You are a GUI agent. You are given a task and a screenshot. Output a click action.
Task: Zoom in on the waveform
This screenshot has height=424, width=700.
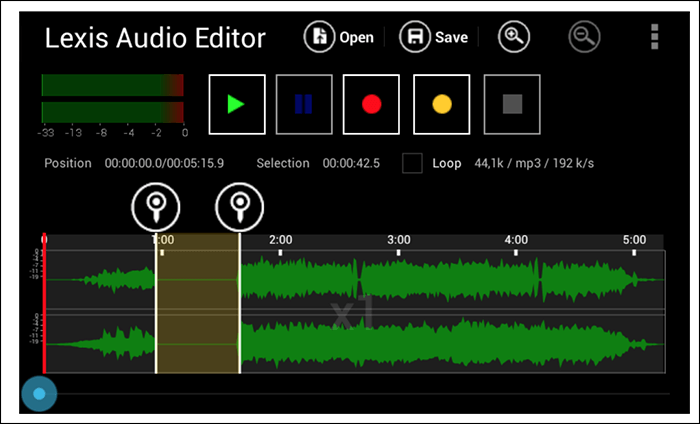514,37
